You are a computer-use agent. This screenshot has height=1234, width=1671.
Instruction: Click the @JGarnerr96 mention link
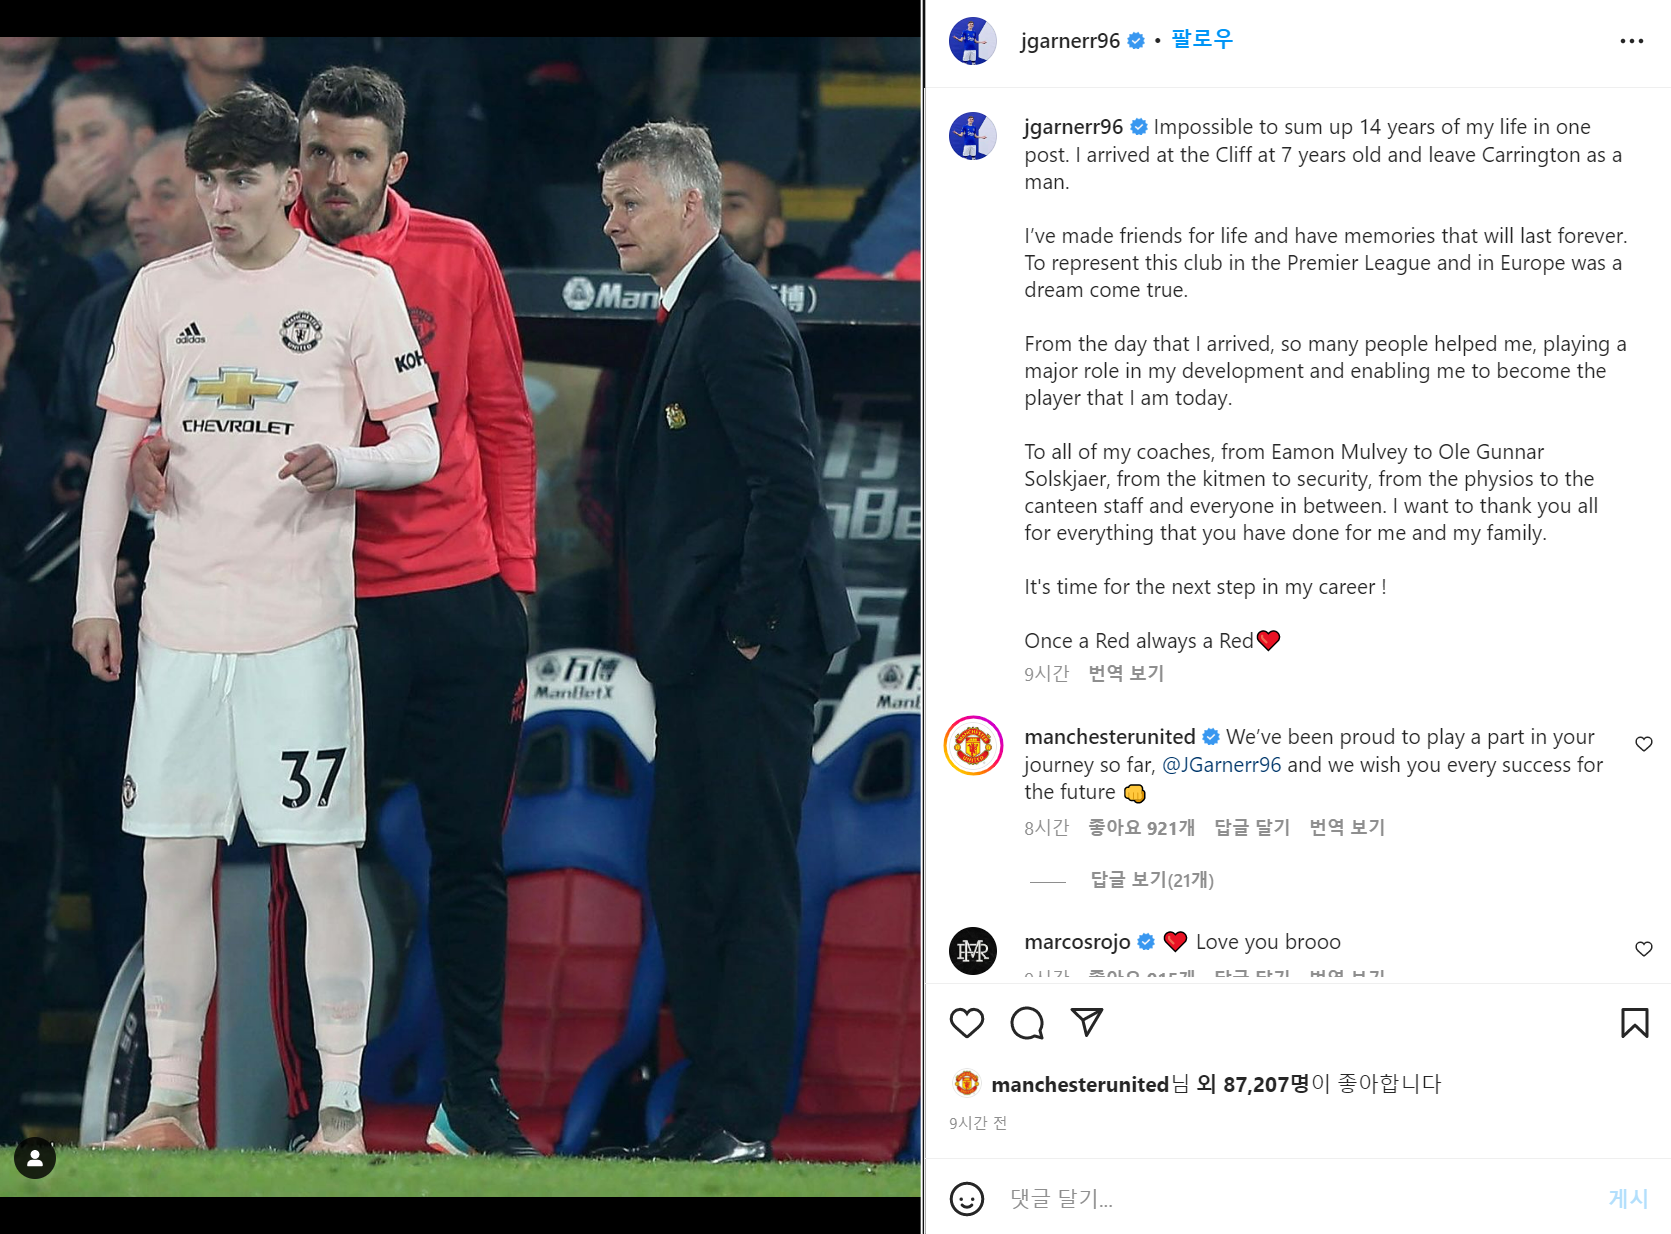1221,765
